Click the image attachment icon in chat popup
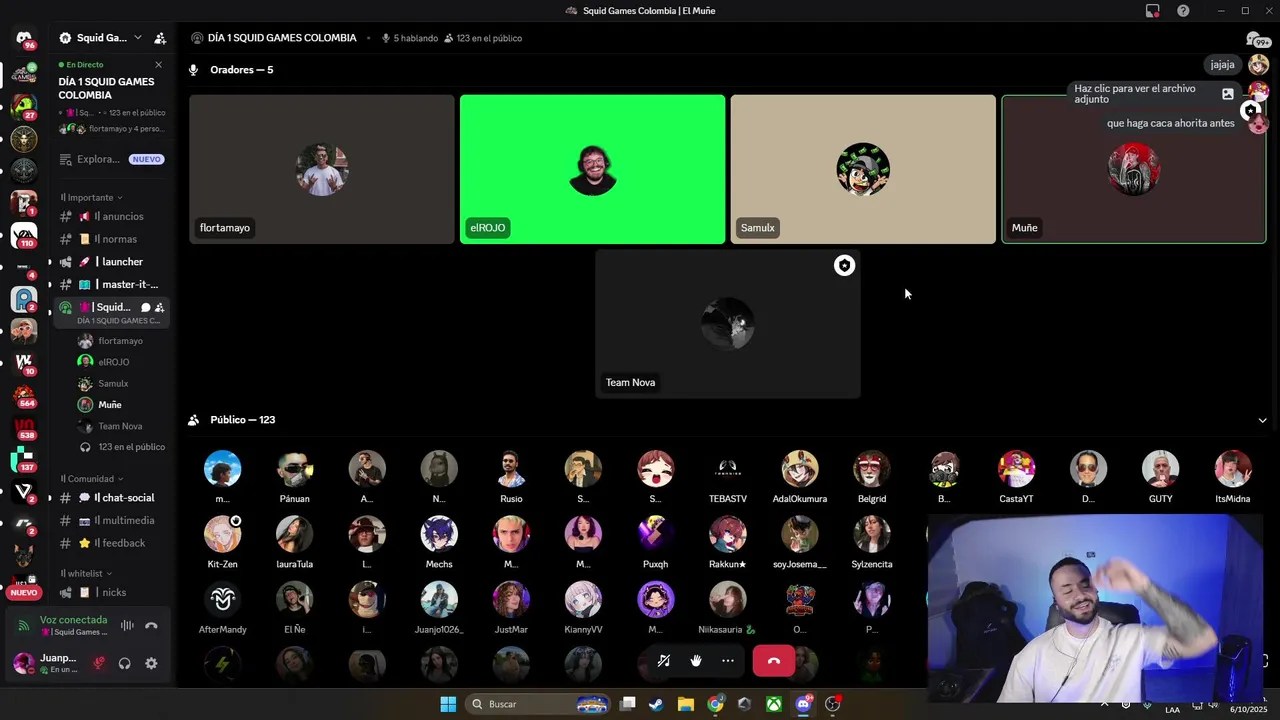This screenshot has width=1280, height=720. [x=1228, y=94]
